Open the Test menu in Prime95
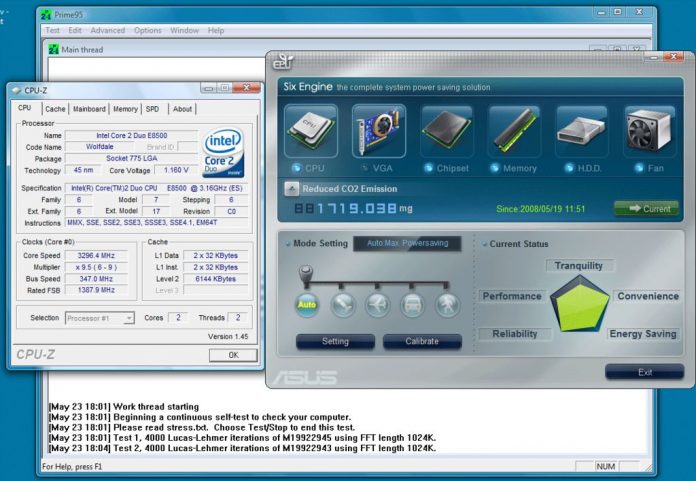Screen dimensions: 696x481 [52, 30]
